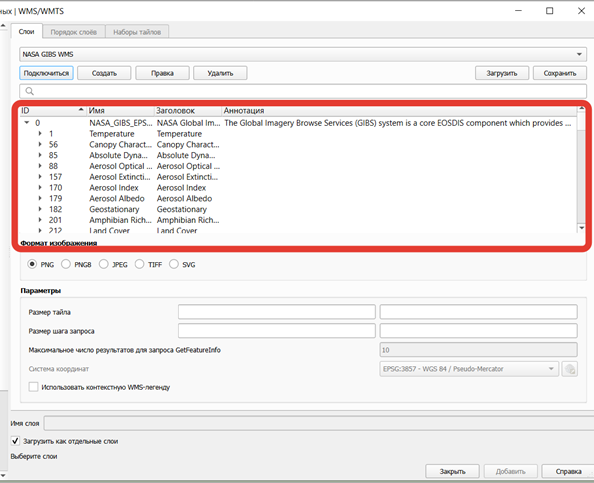Click the search magnifier icon in filter box
Viewport: 594px width, 483px height.
coord(30,91)
